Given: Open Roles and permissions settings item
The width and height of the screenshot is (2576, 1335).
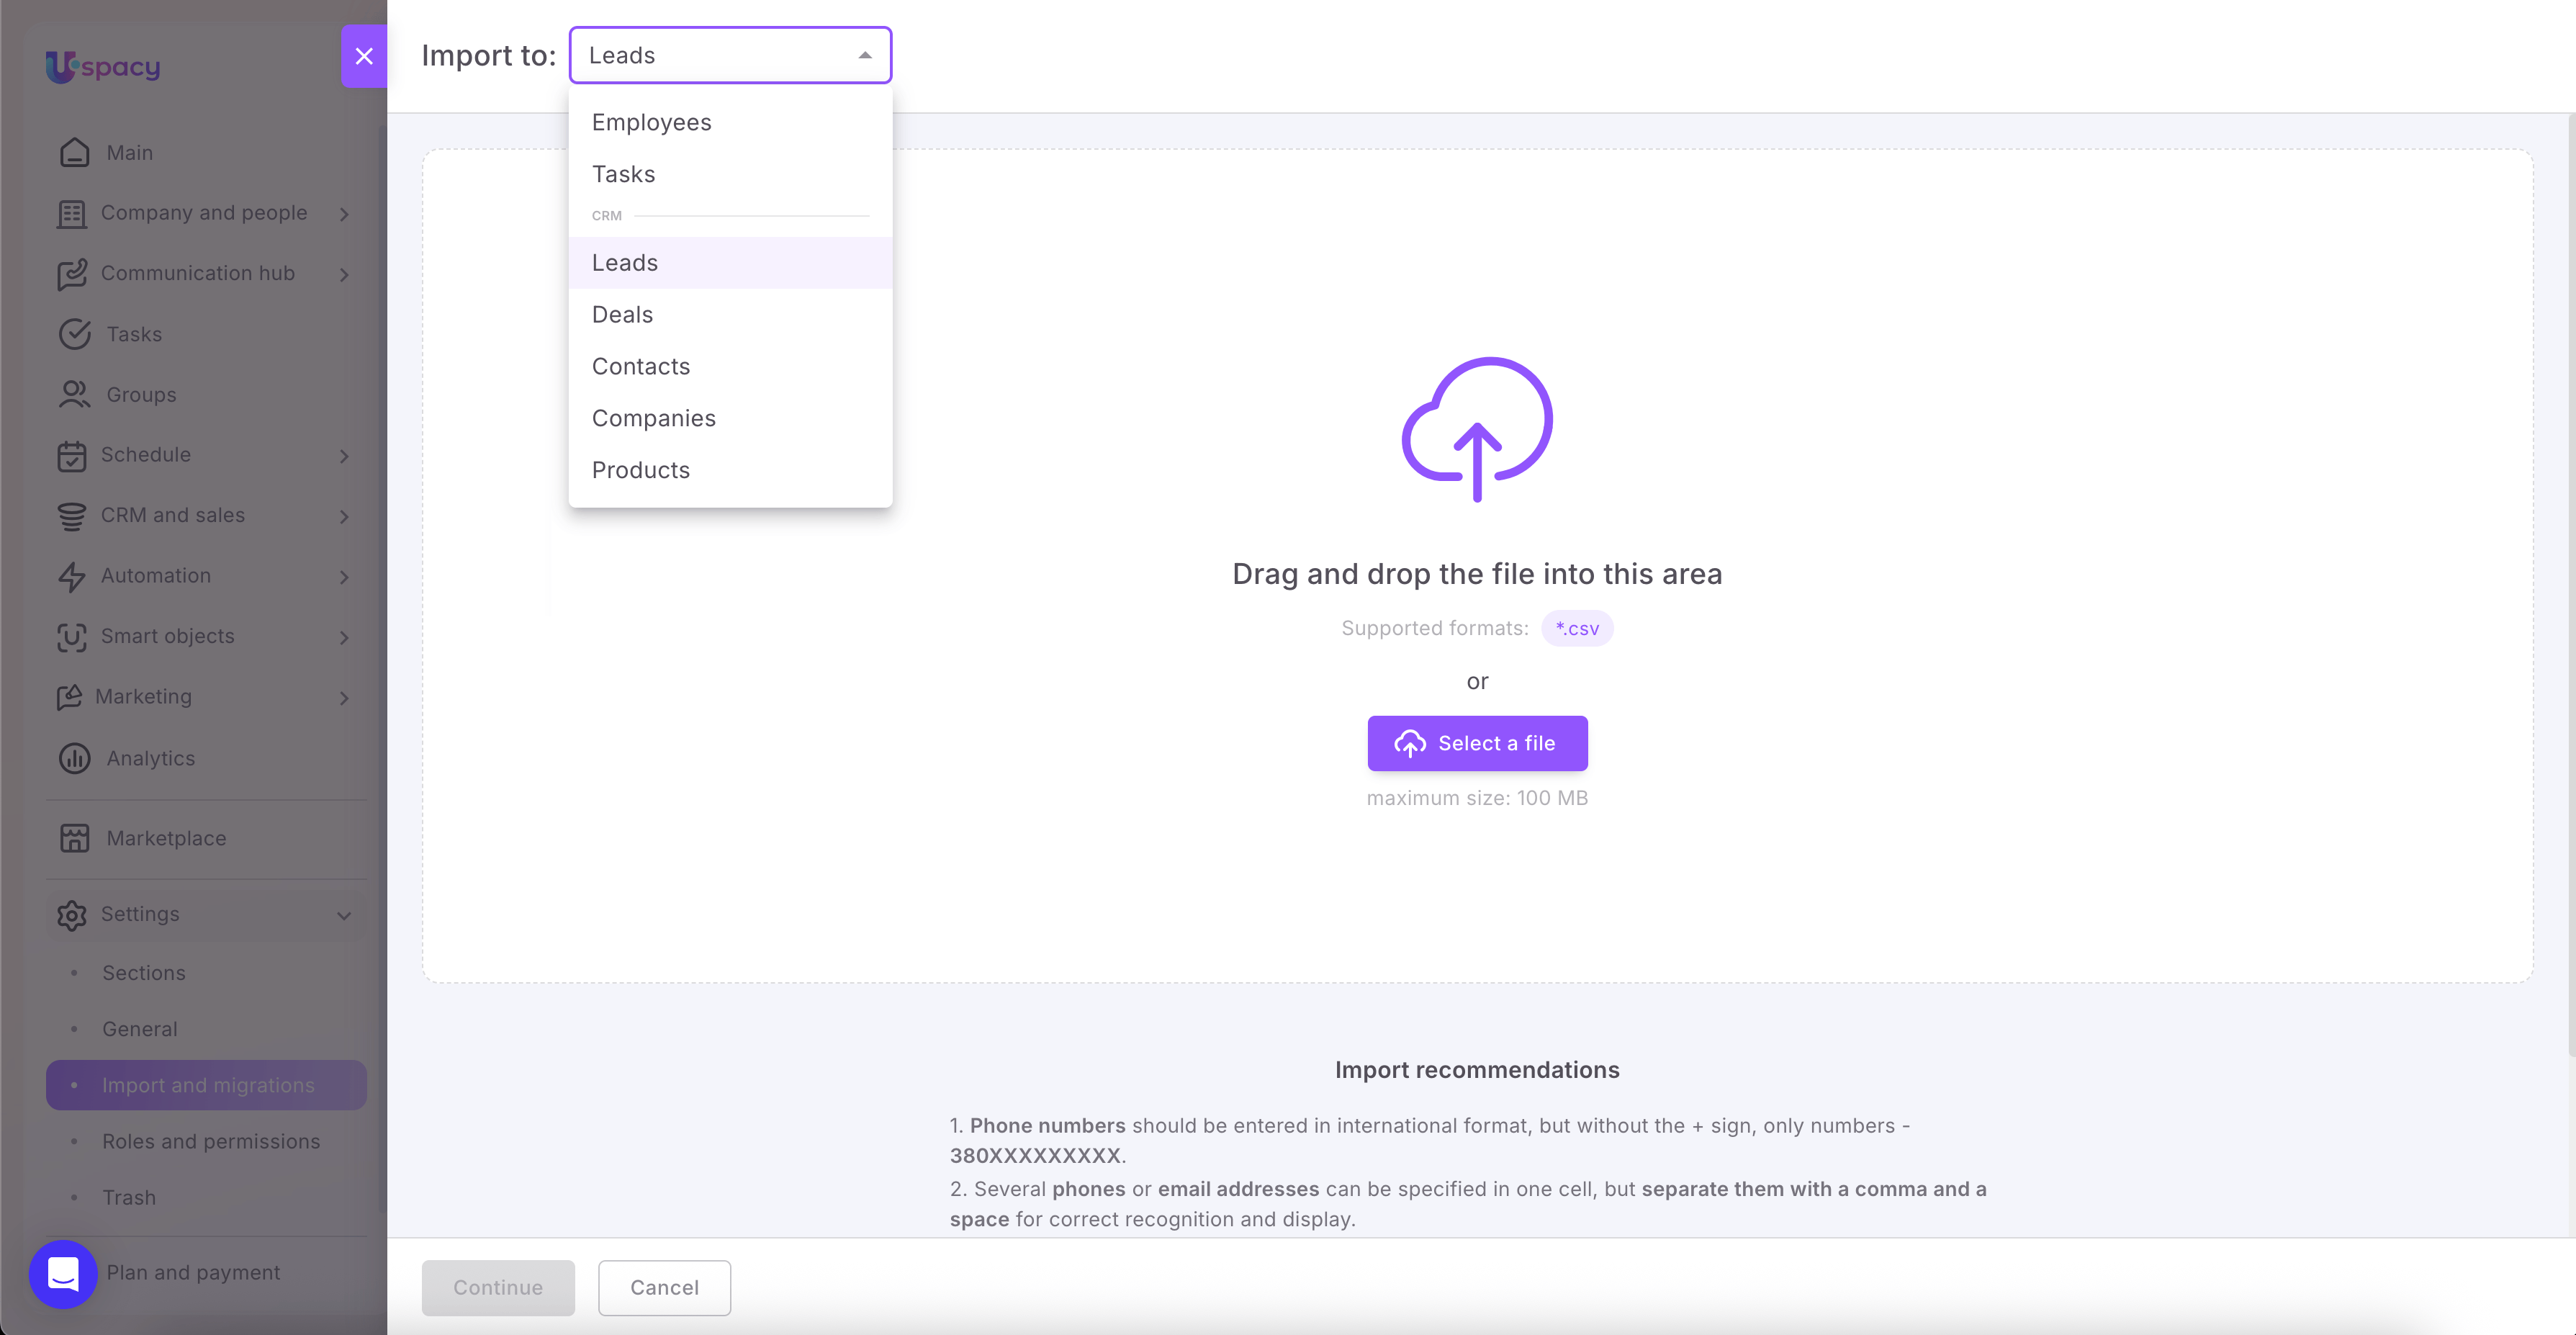Looking at the screenshot, I should 211,1141.
